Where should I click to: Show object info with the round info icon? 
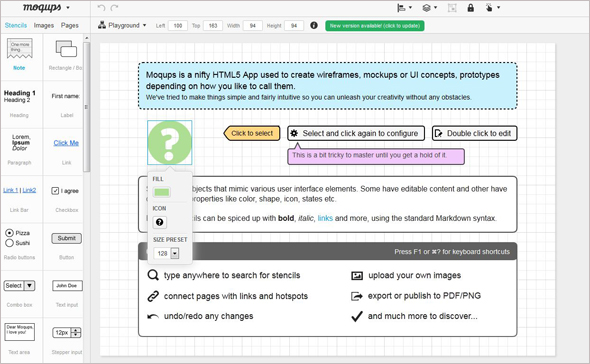point(314,25)
